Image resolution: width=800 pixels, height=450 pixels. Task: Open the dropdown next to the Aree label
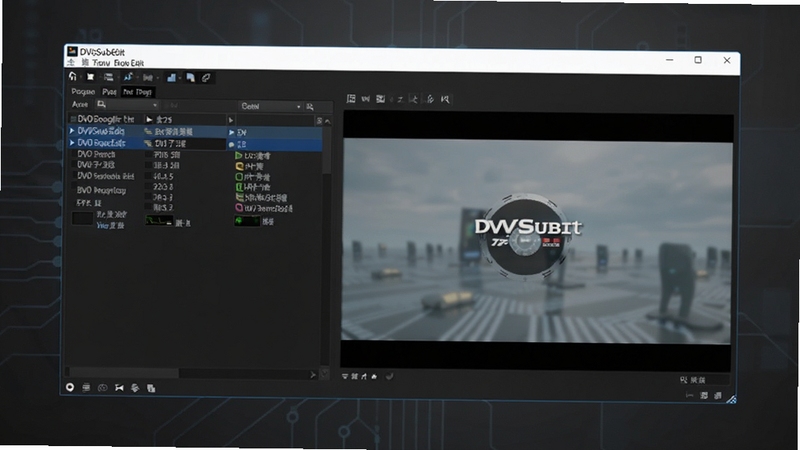pyautogui.click(x=128, y=105)
